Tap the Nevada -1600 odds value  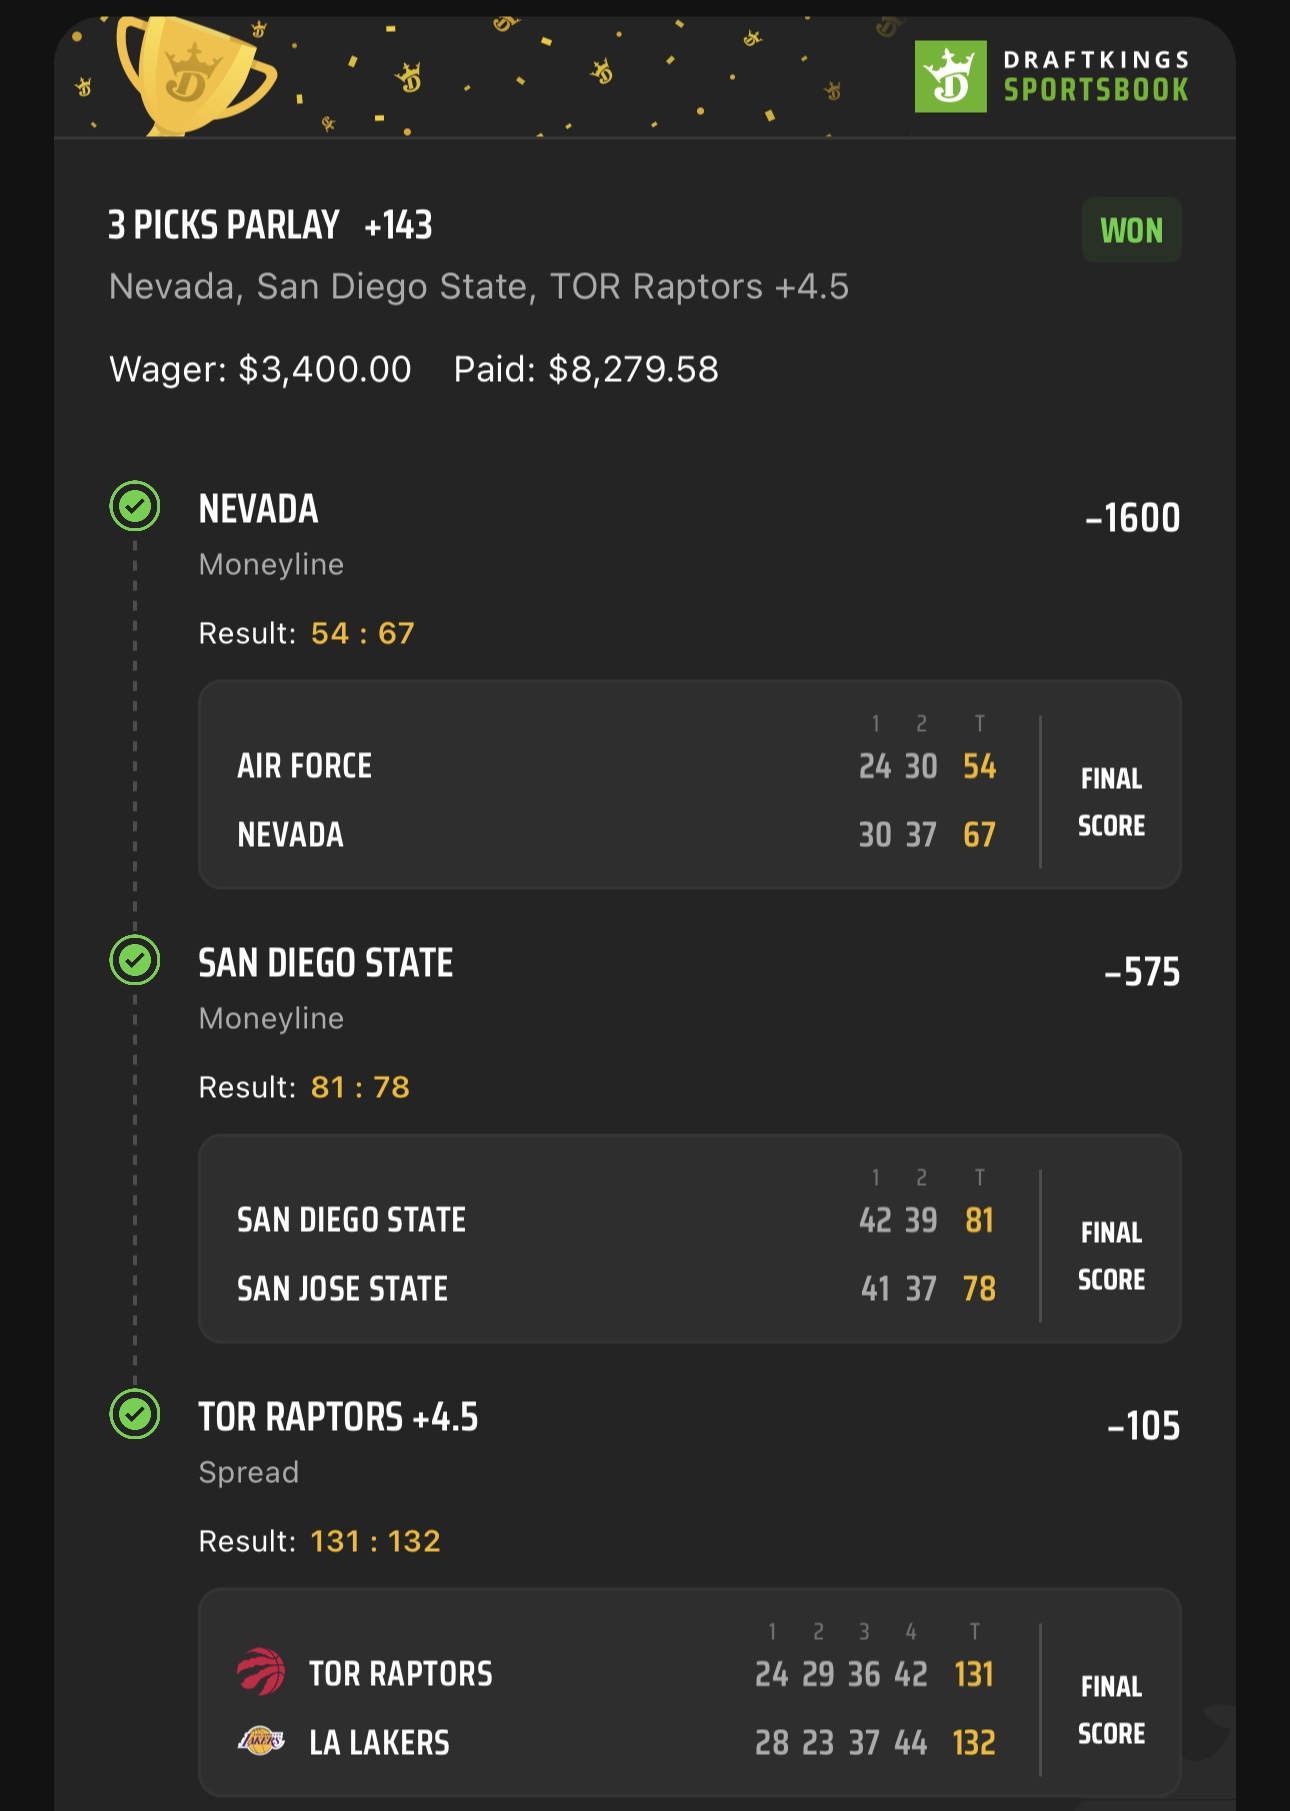coord(1132,518)
